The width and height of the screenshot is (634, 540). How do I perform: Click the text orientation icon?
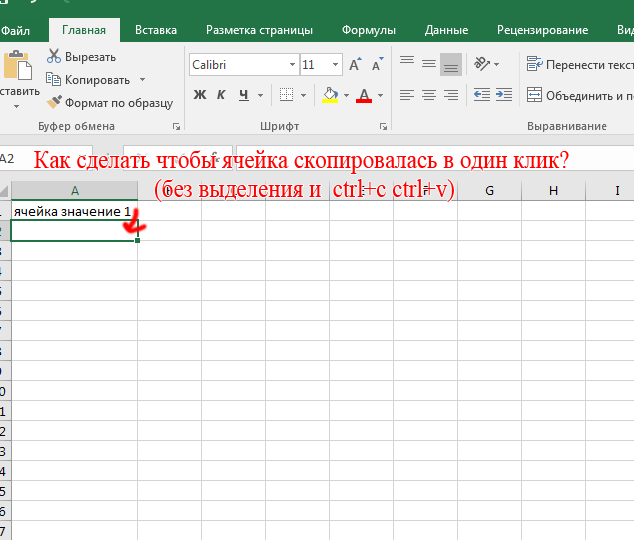click(x=482, y=64)
